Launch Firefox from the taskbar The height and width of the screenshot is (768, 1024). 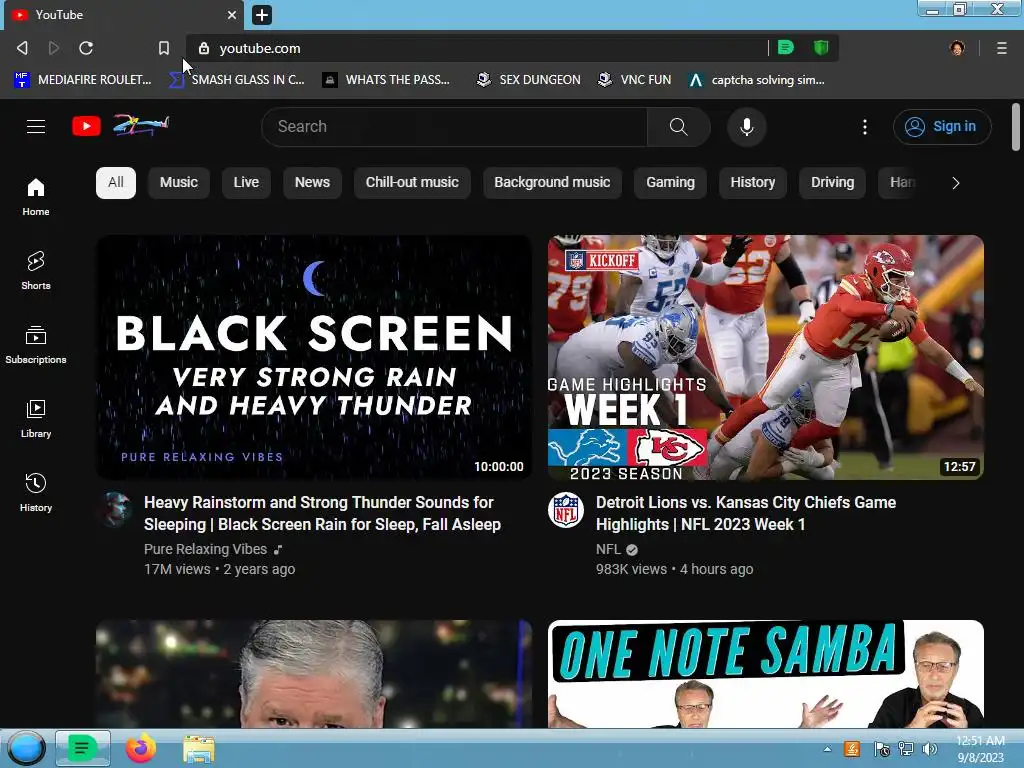click(140, 748)
